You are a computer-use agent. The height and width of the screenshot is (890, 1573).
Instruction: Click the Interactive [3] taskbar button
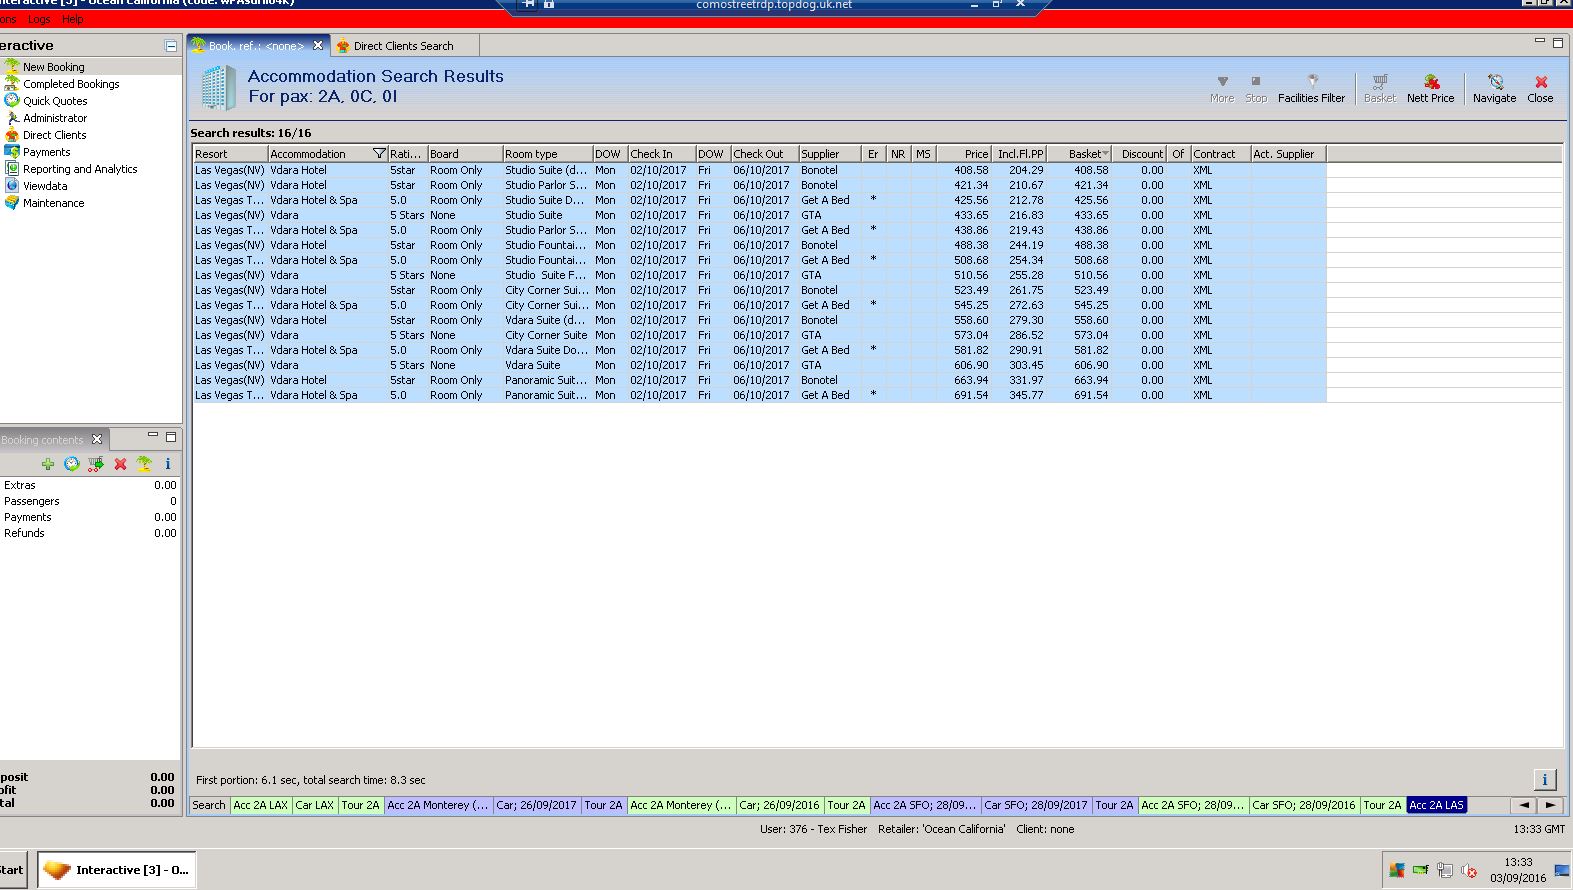tap(117, 870)
